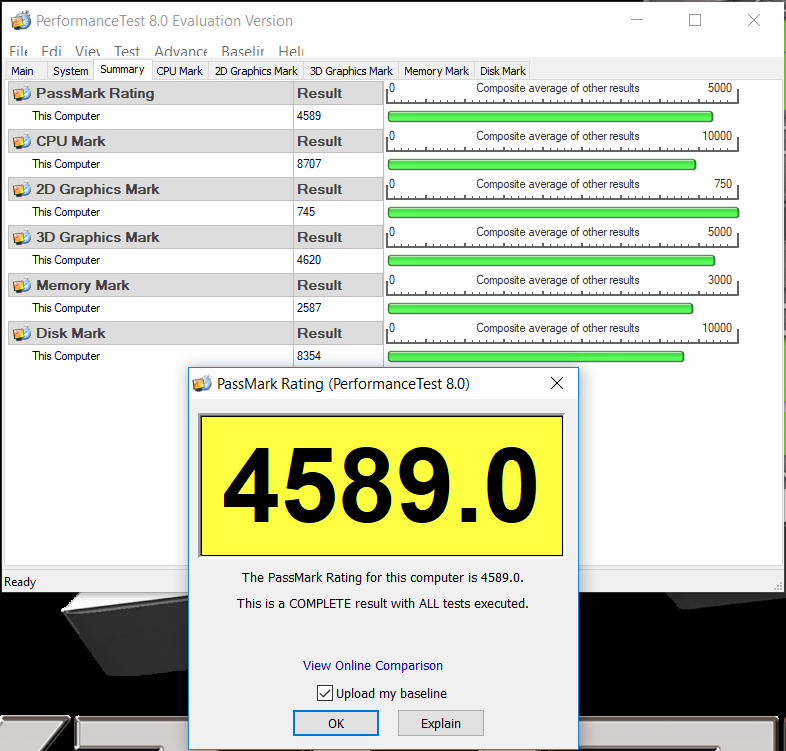Image resolution: width=786 pixels, height=751 pixels.
Task: Select the Memory Mark result value 2587
Action: pyautogui.click(x=309, y=308)
